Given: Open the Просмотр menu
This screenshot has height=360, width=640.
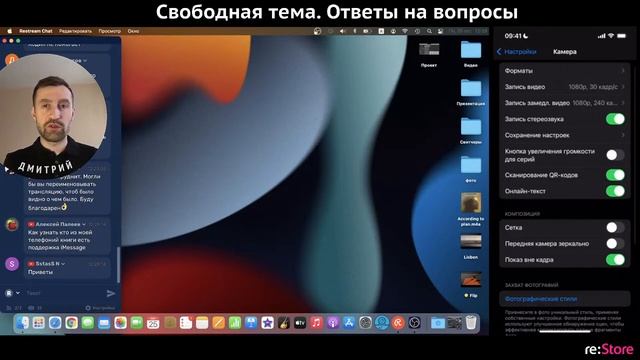Looking at the screenshot, I should pyautogui.click(x=109, y=31).
